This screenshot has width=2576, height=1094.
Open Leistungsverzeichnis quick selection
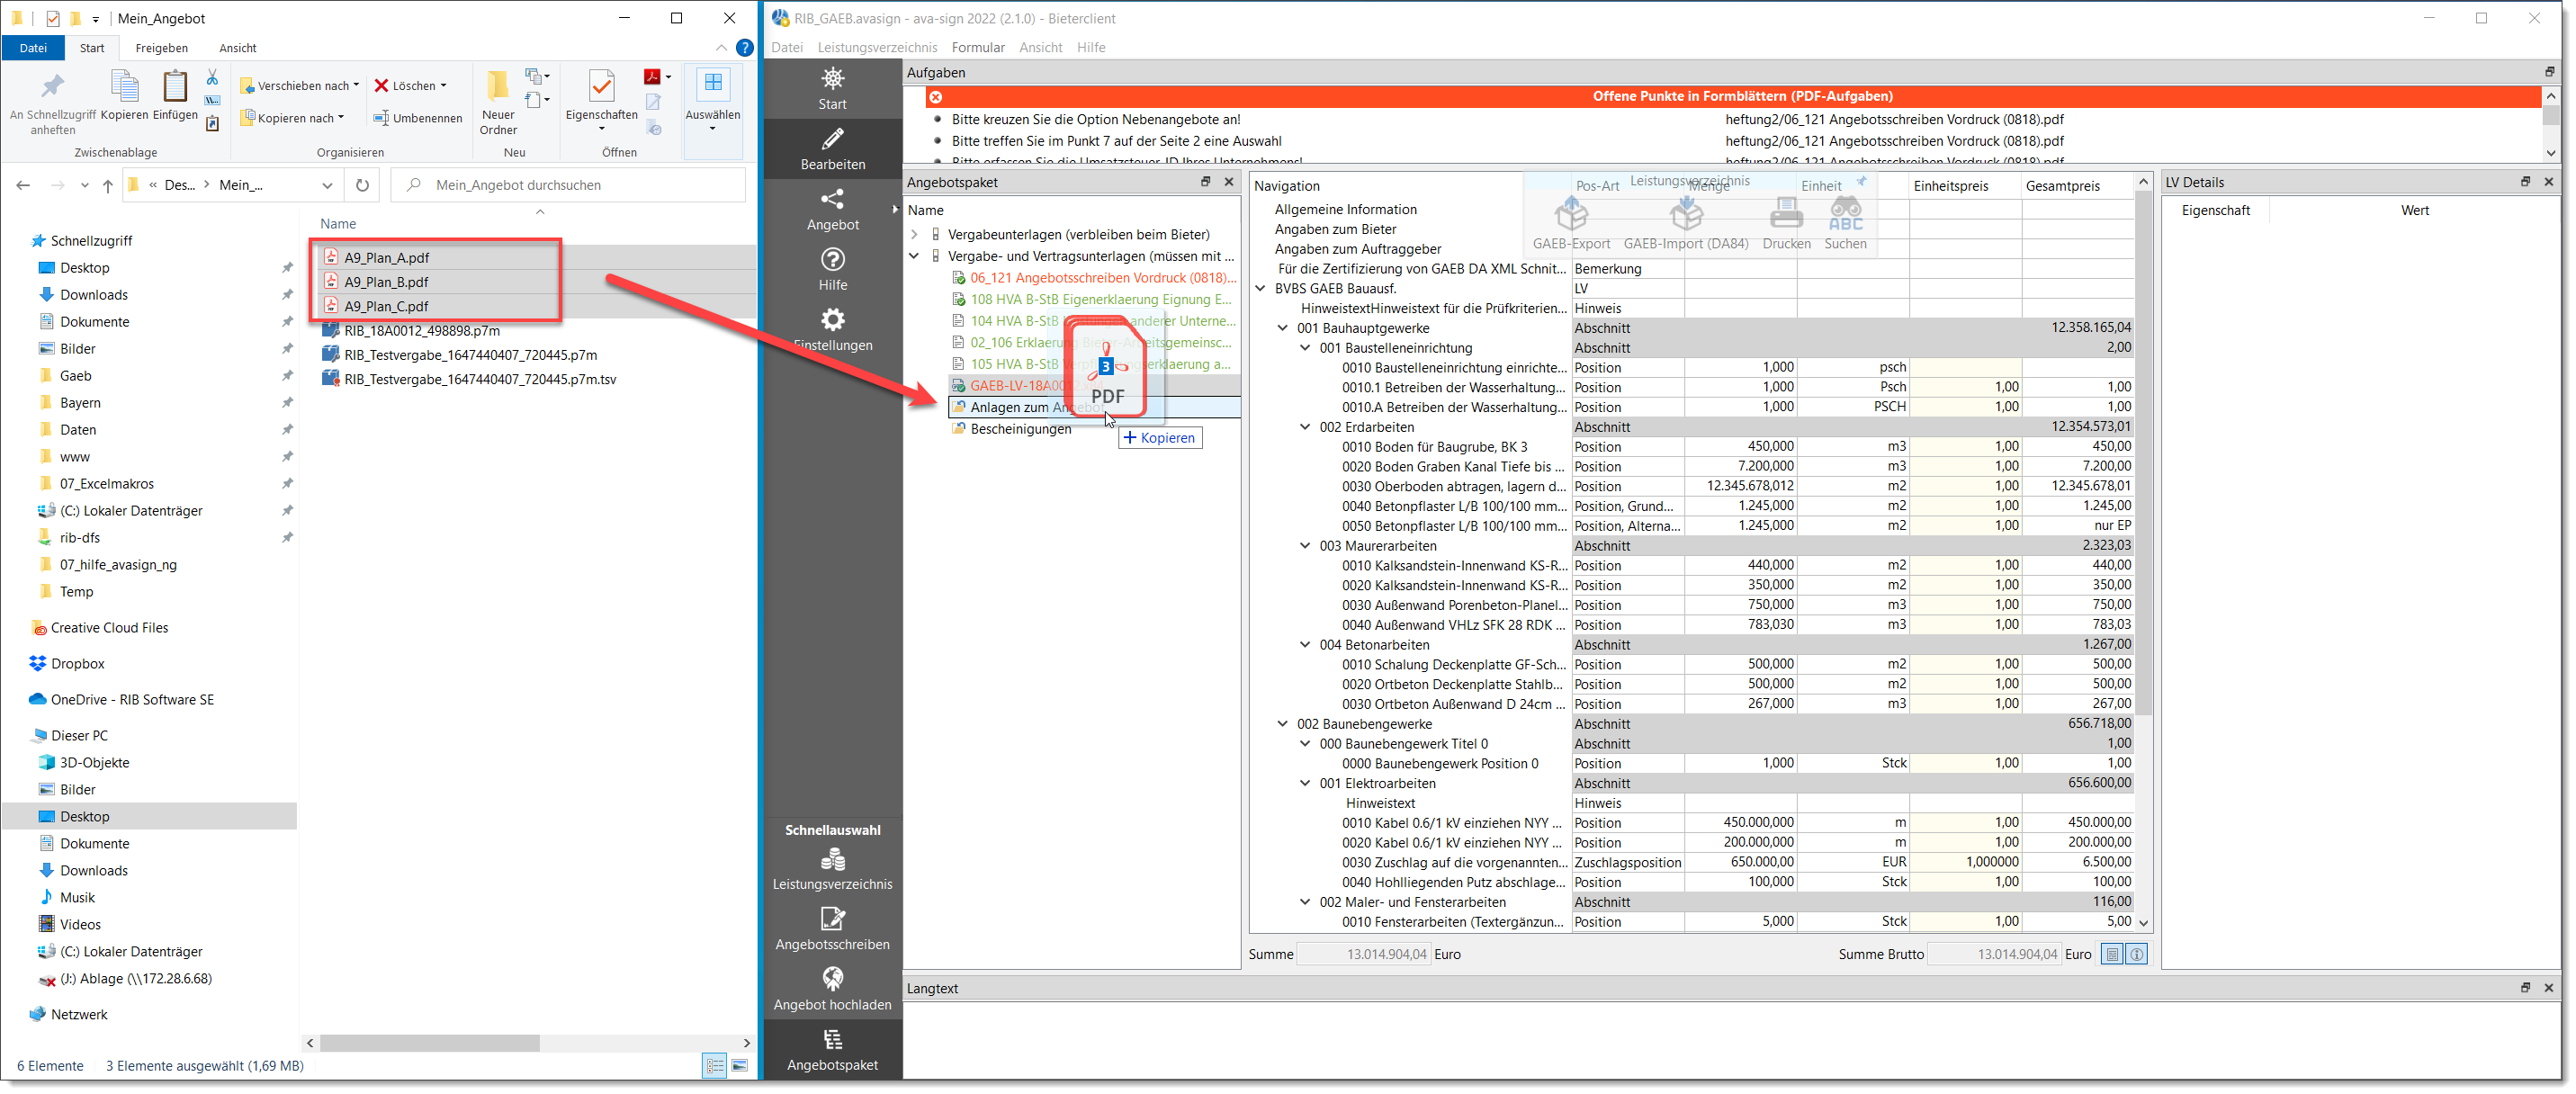click(x=832, y=869)
